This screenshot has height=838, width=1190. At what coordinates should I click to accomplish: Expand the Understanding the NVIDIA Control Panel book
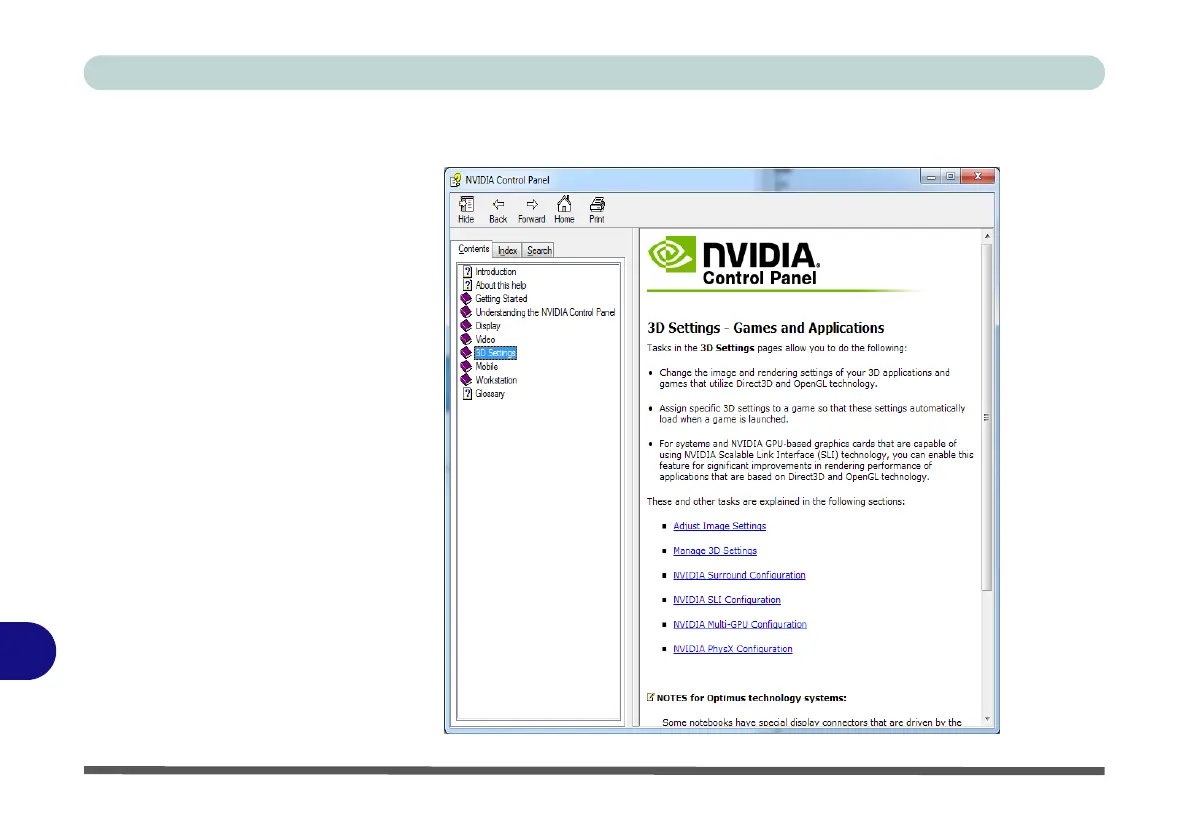tap(466, 313)
